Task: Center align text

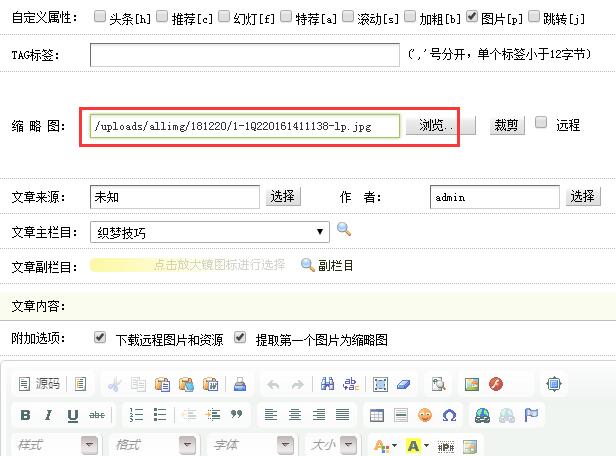Action: (295, 415)
